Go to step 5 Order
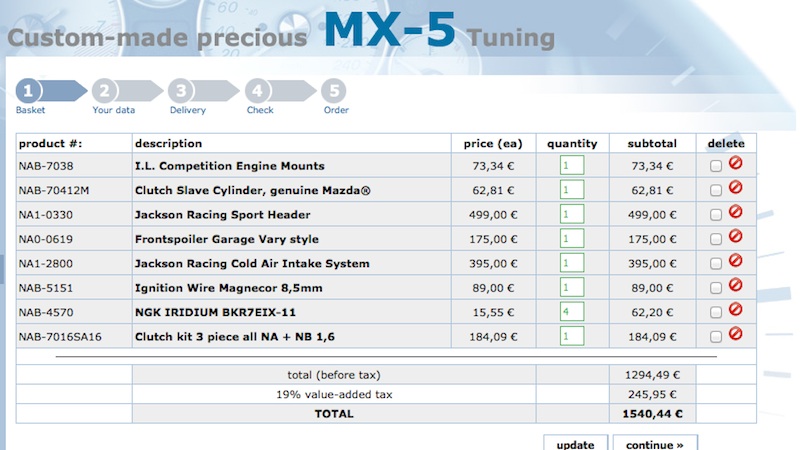The width and height of the screenshot is (800, 450). tap(335, 96)
